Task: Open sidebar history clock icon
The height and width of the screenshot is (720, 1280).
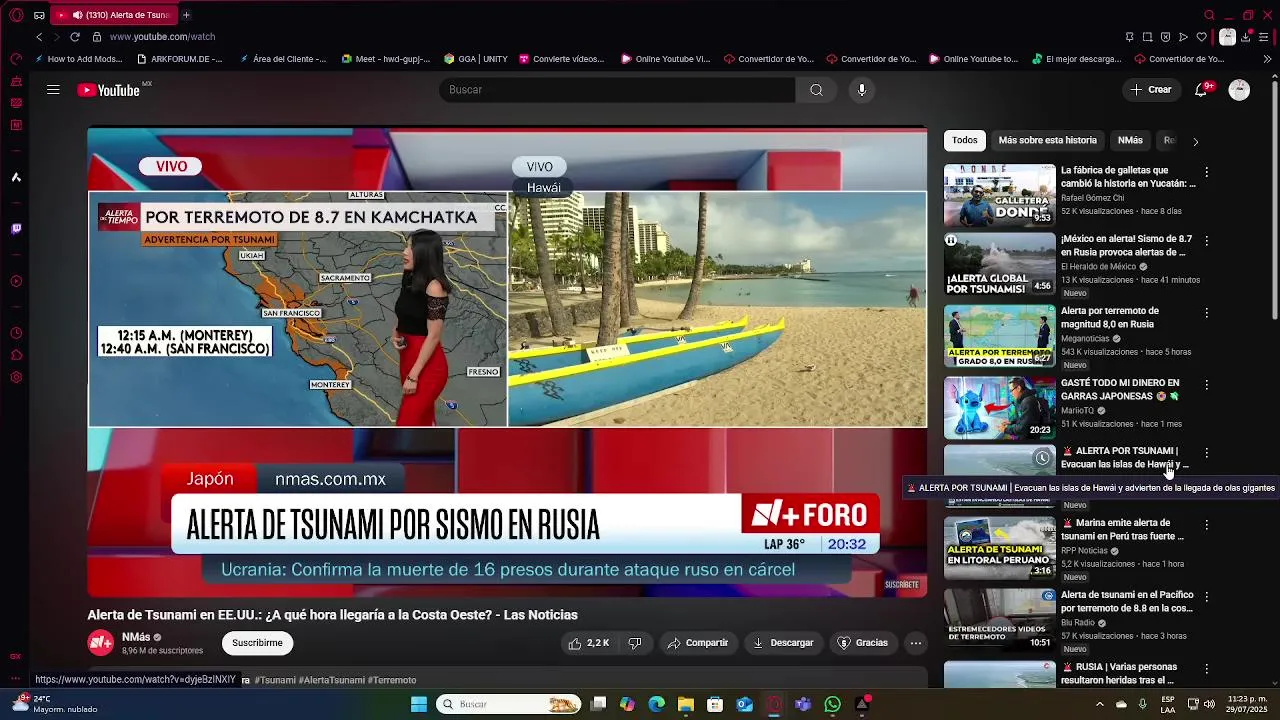Action: point(16,333)
